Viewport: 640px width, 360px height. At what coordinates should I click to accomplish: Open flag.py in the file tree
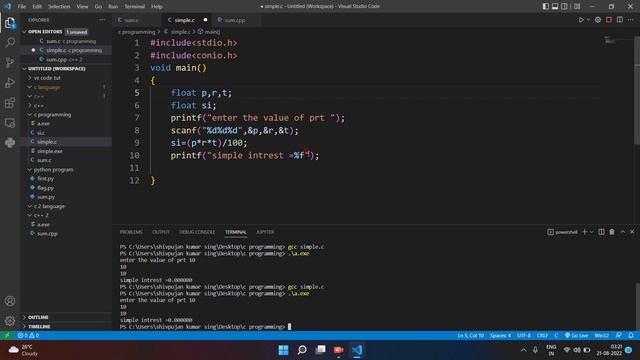click(45, 188)
